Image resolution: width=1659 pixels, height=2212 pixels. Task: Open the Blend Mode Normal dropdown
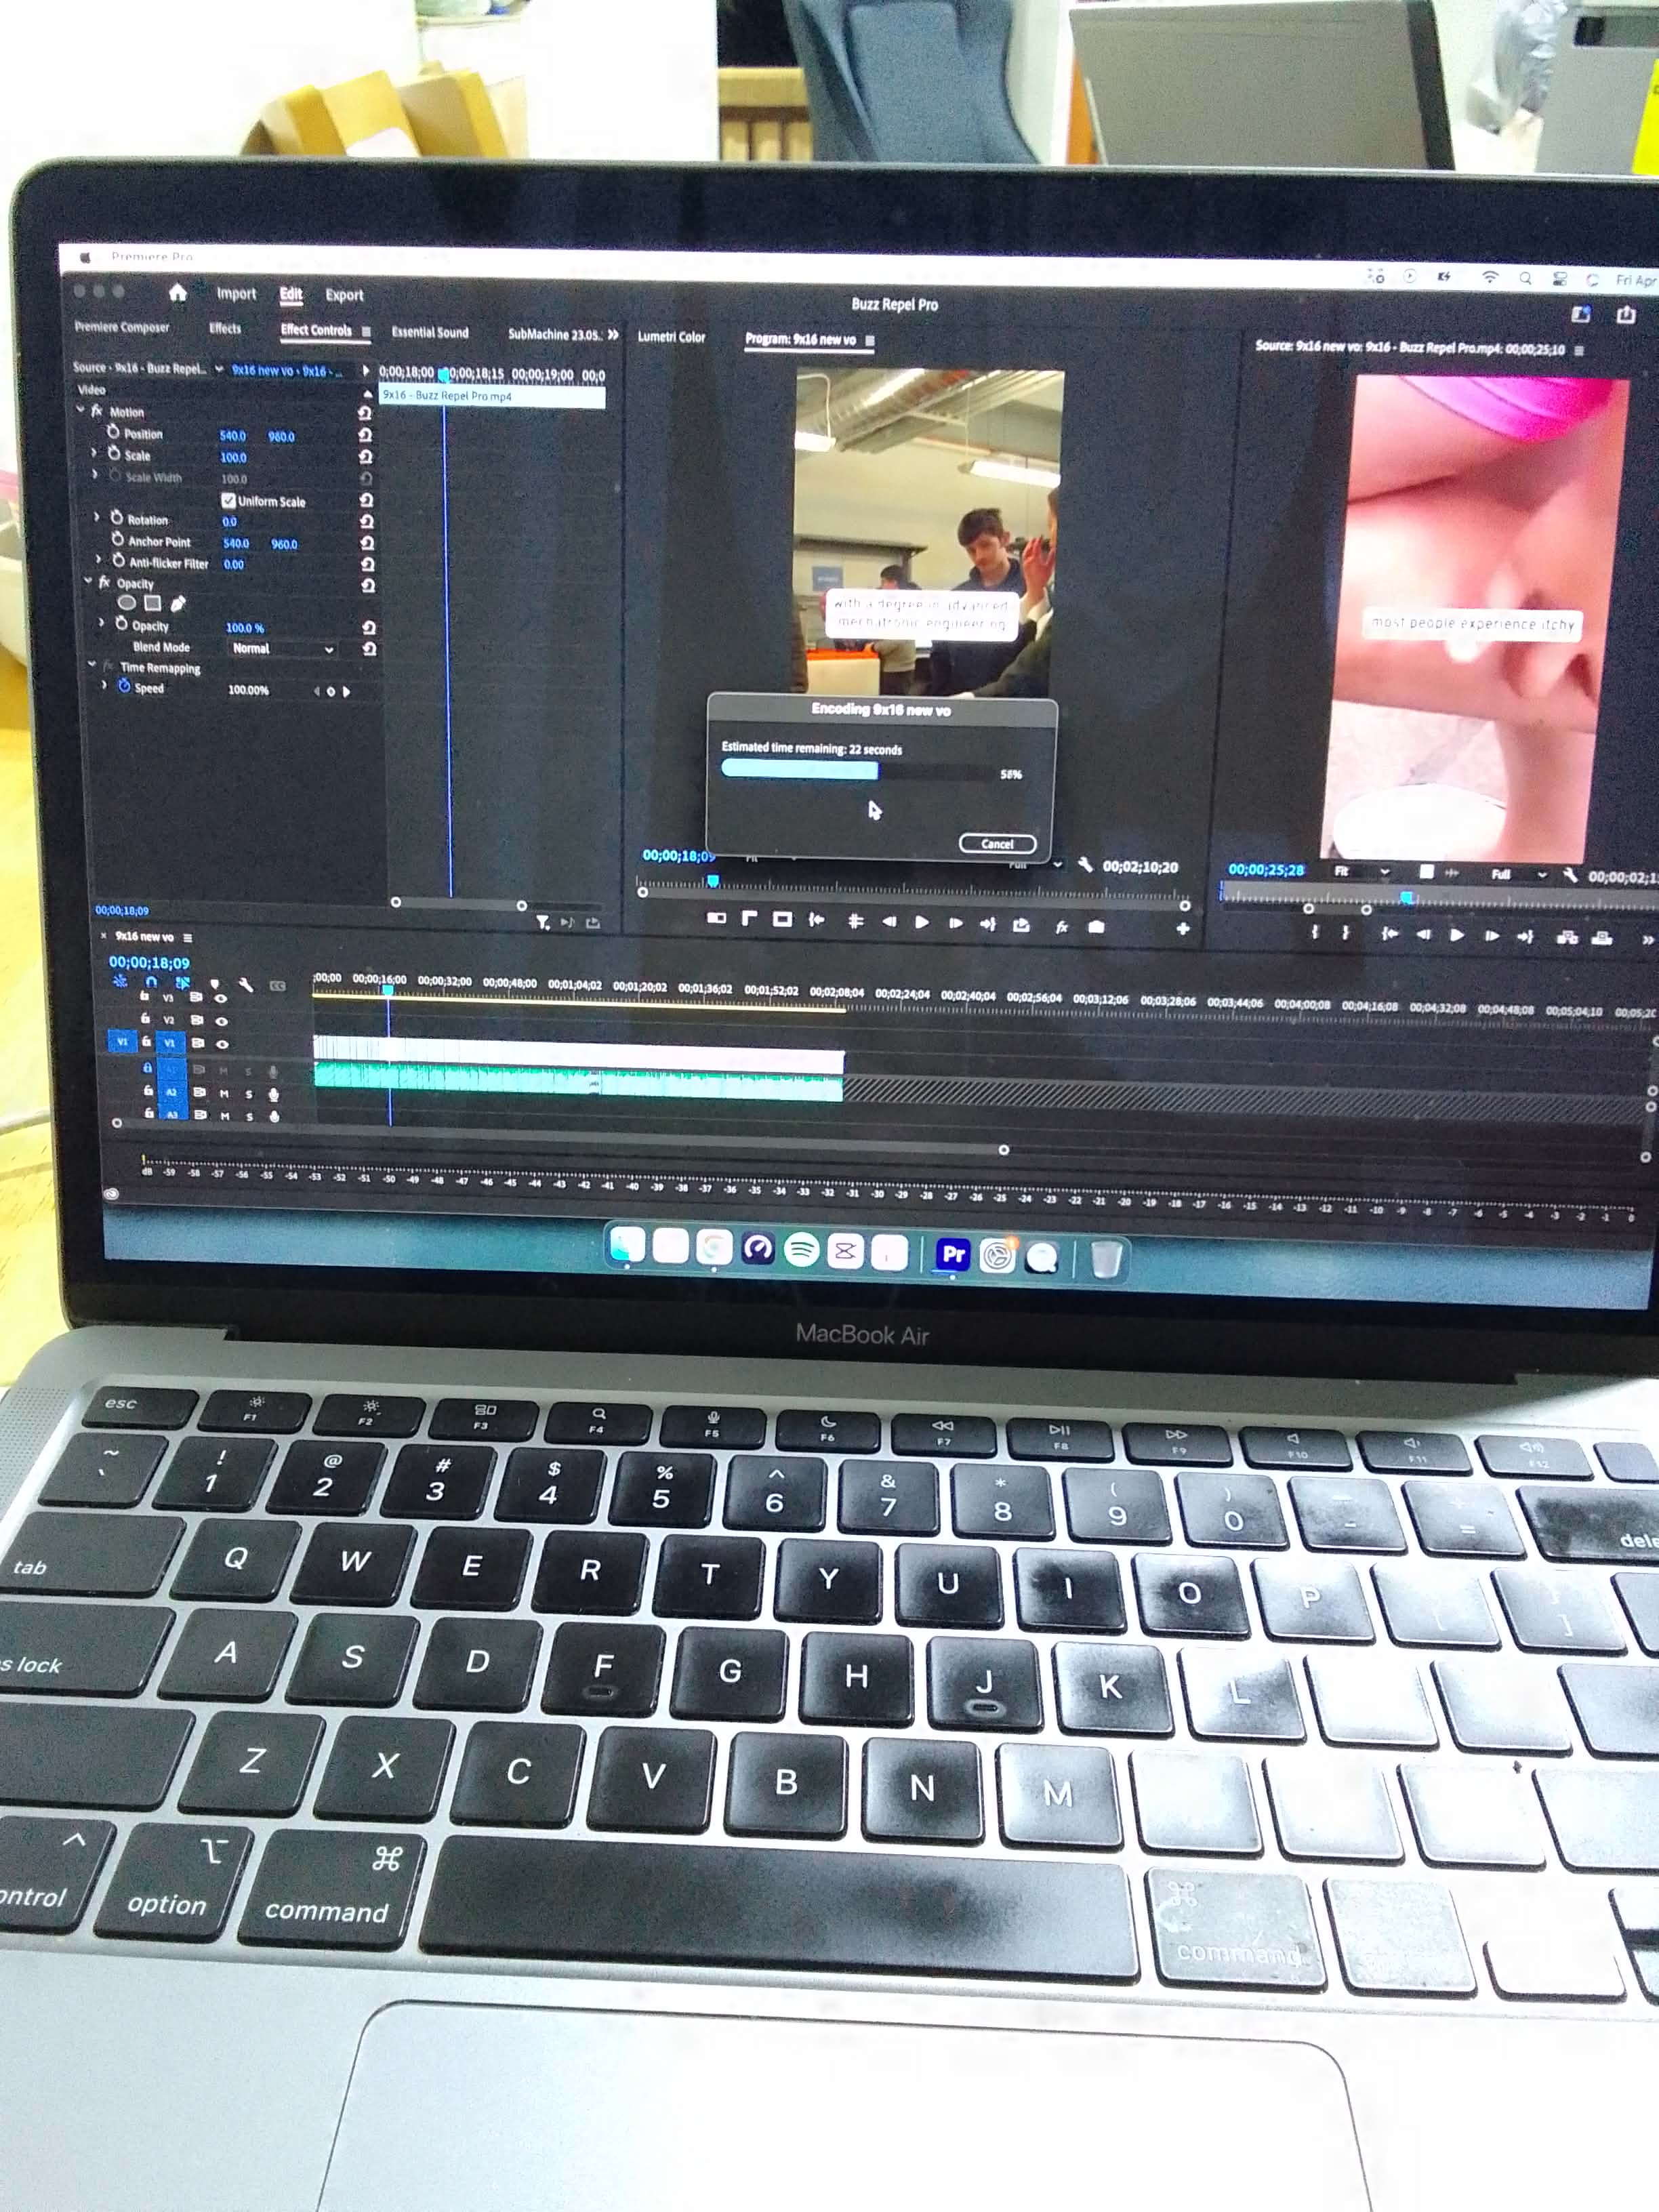coord(283,649)
